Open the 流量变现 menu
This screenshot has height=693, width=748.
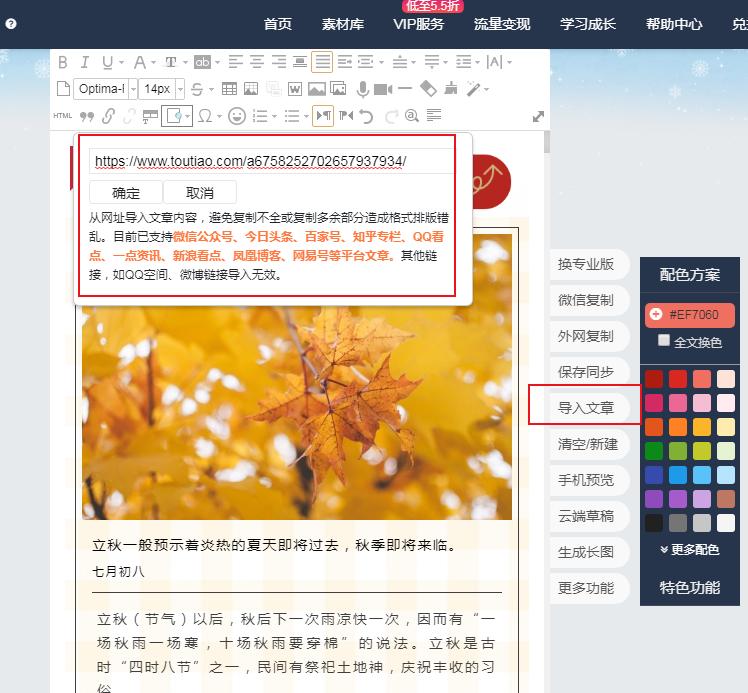[x=502, y=24]
